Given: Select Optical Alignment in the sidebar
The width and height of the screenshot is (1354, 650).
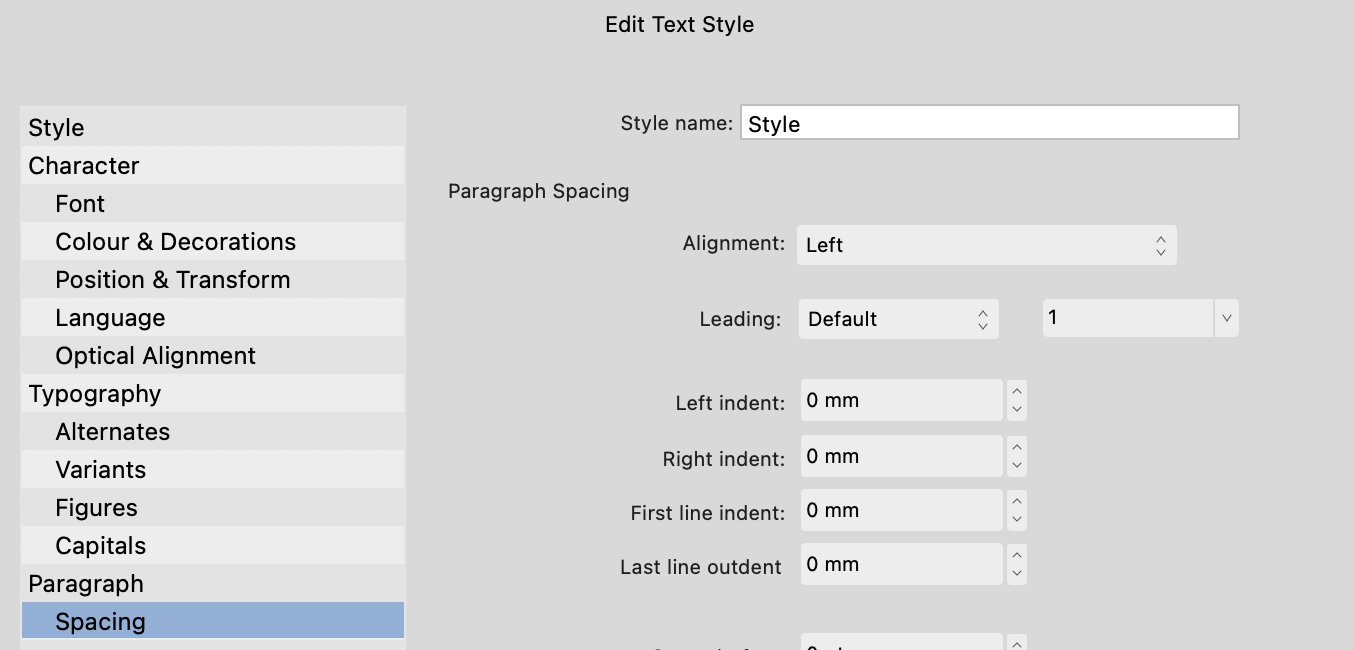Looking at the screenshot, I should (156, 355).
